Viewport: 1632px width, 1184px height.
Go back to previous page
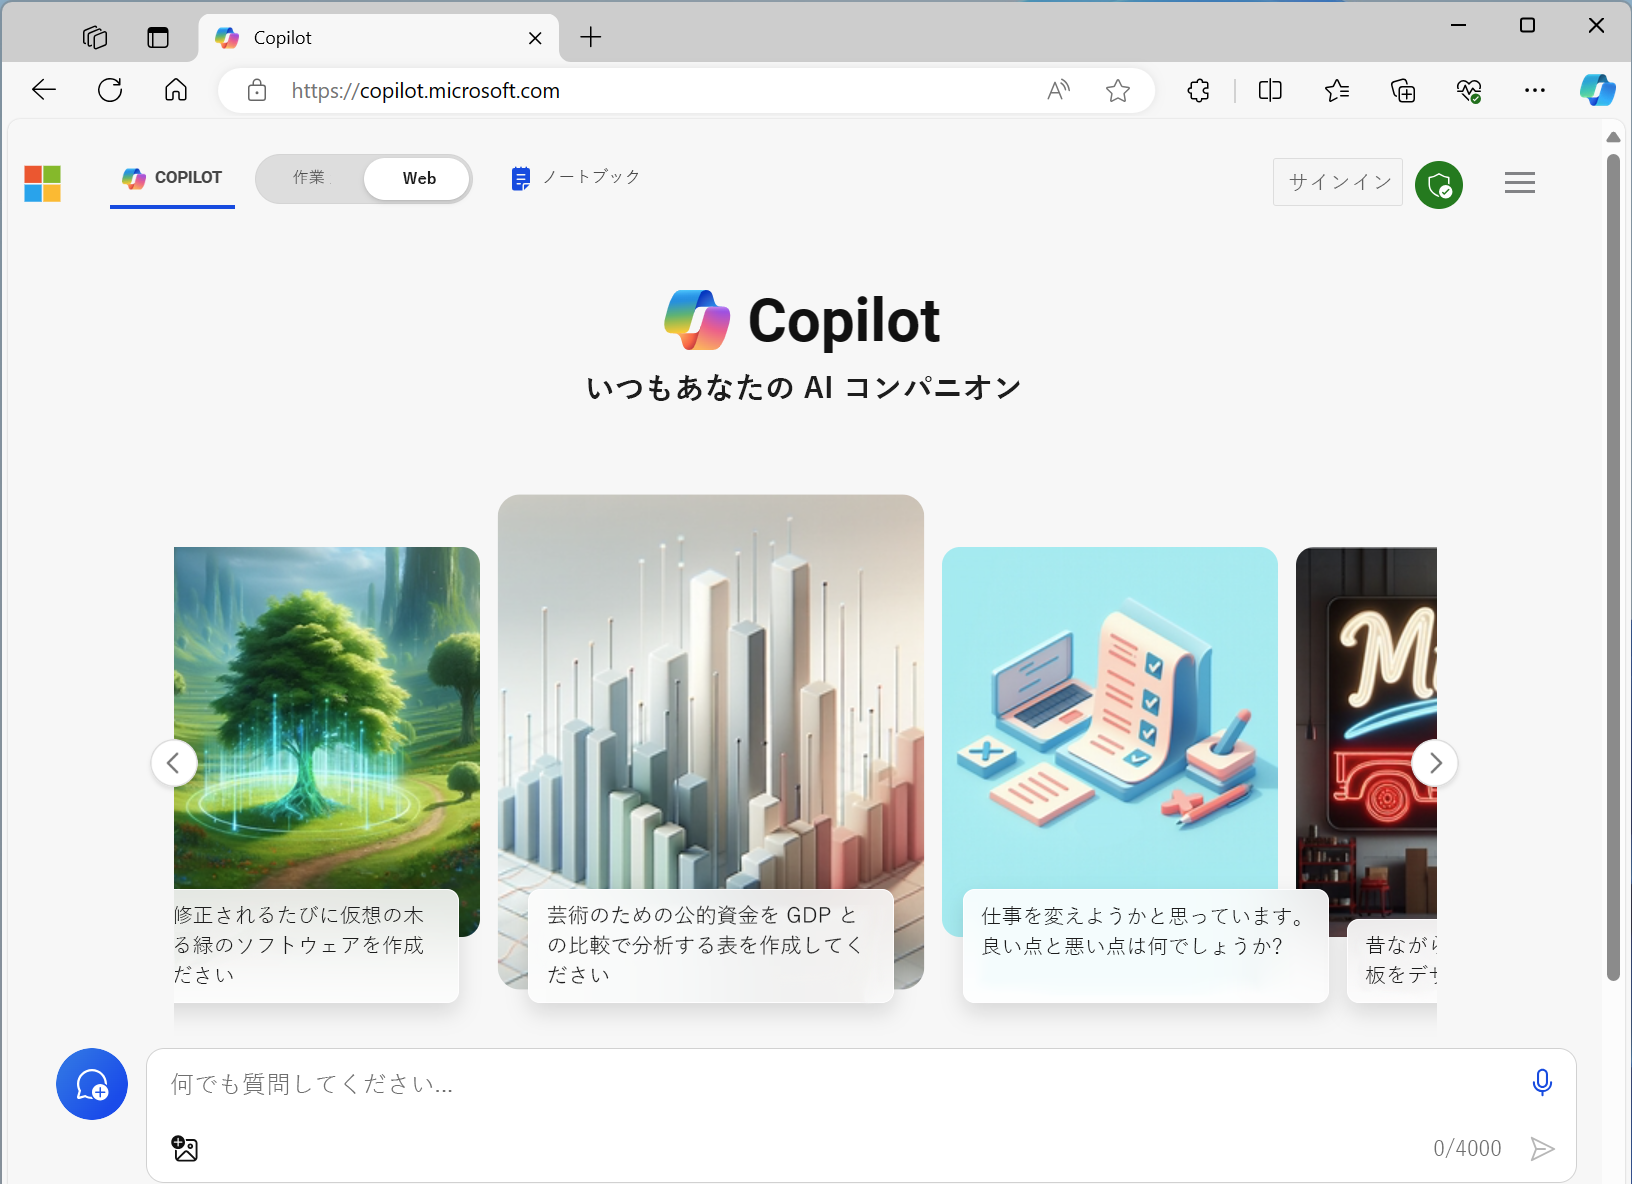coord(44,90)
